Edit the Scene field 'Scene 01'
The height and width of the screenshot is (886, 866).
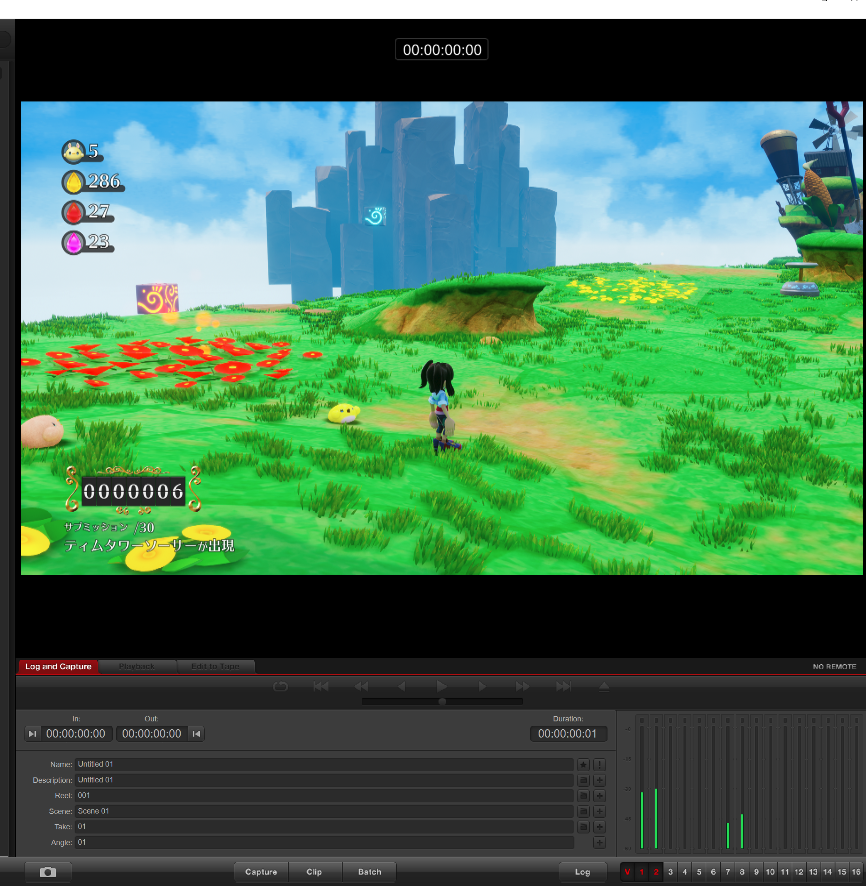point(324,811)
